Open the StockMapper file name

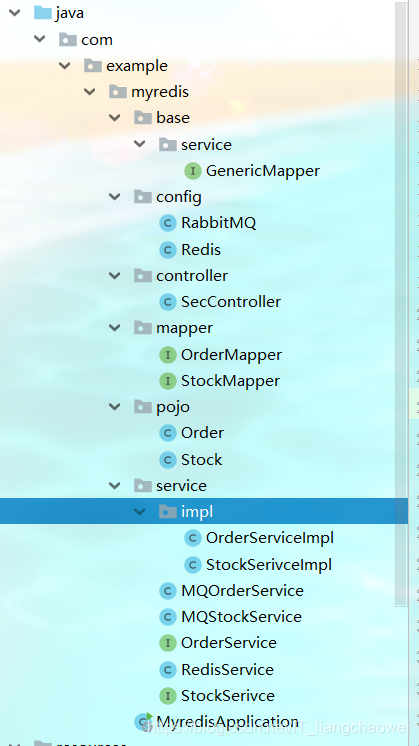pyautogui.click(x=230, y=381)
